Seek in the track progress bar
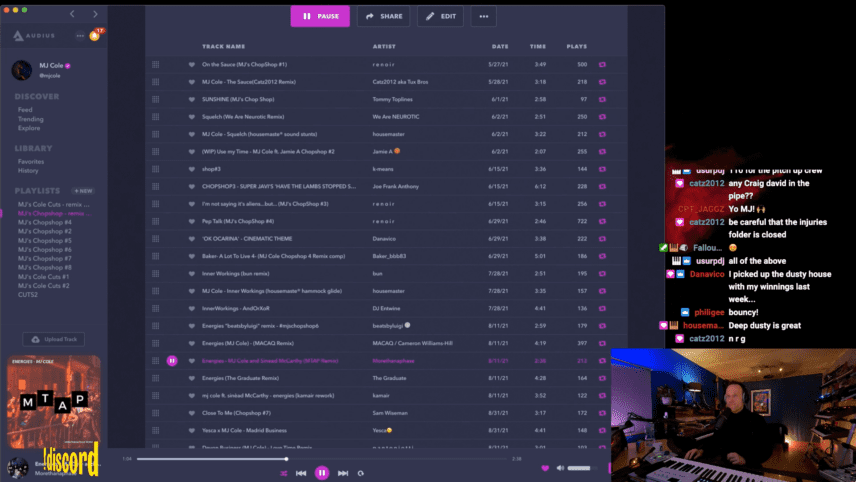The image size is (856, 482). [x=322, y=459]
